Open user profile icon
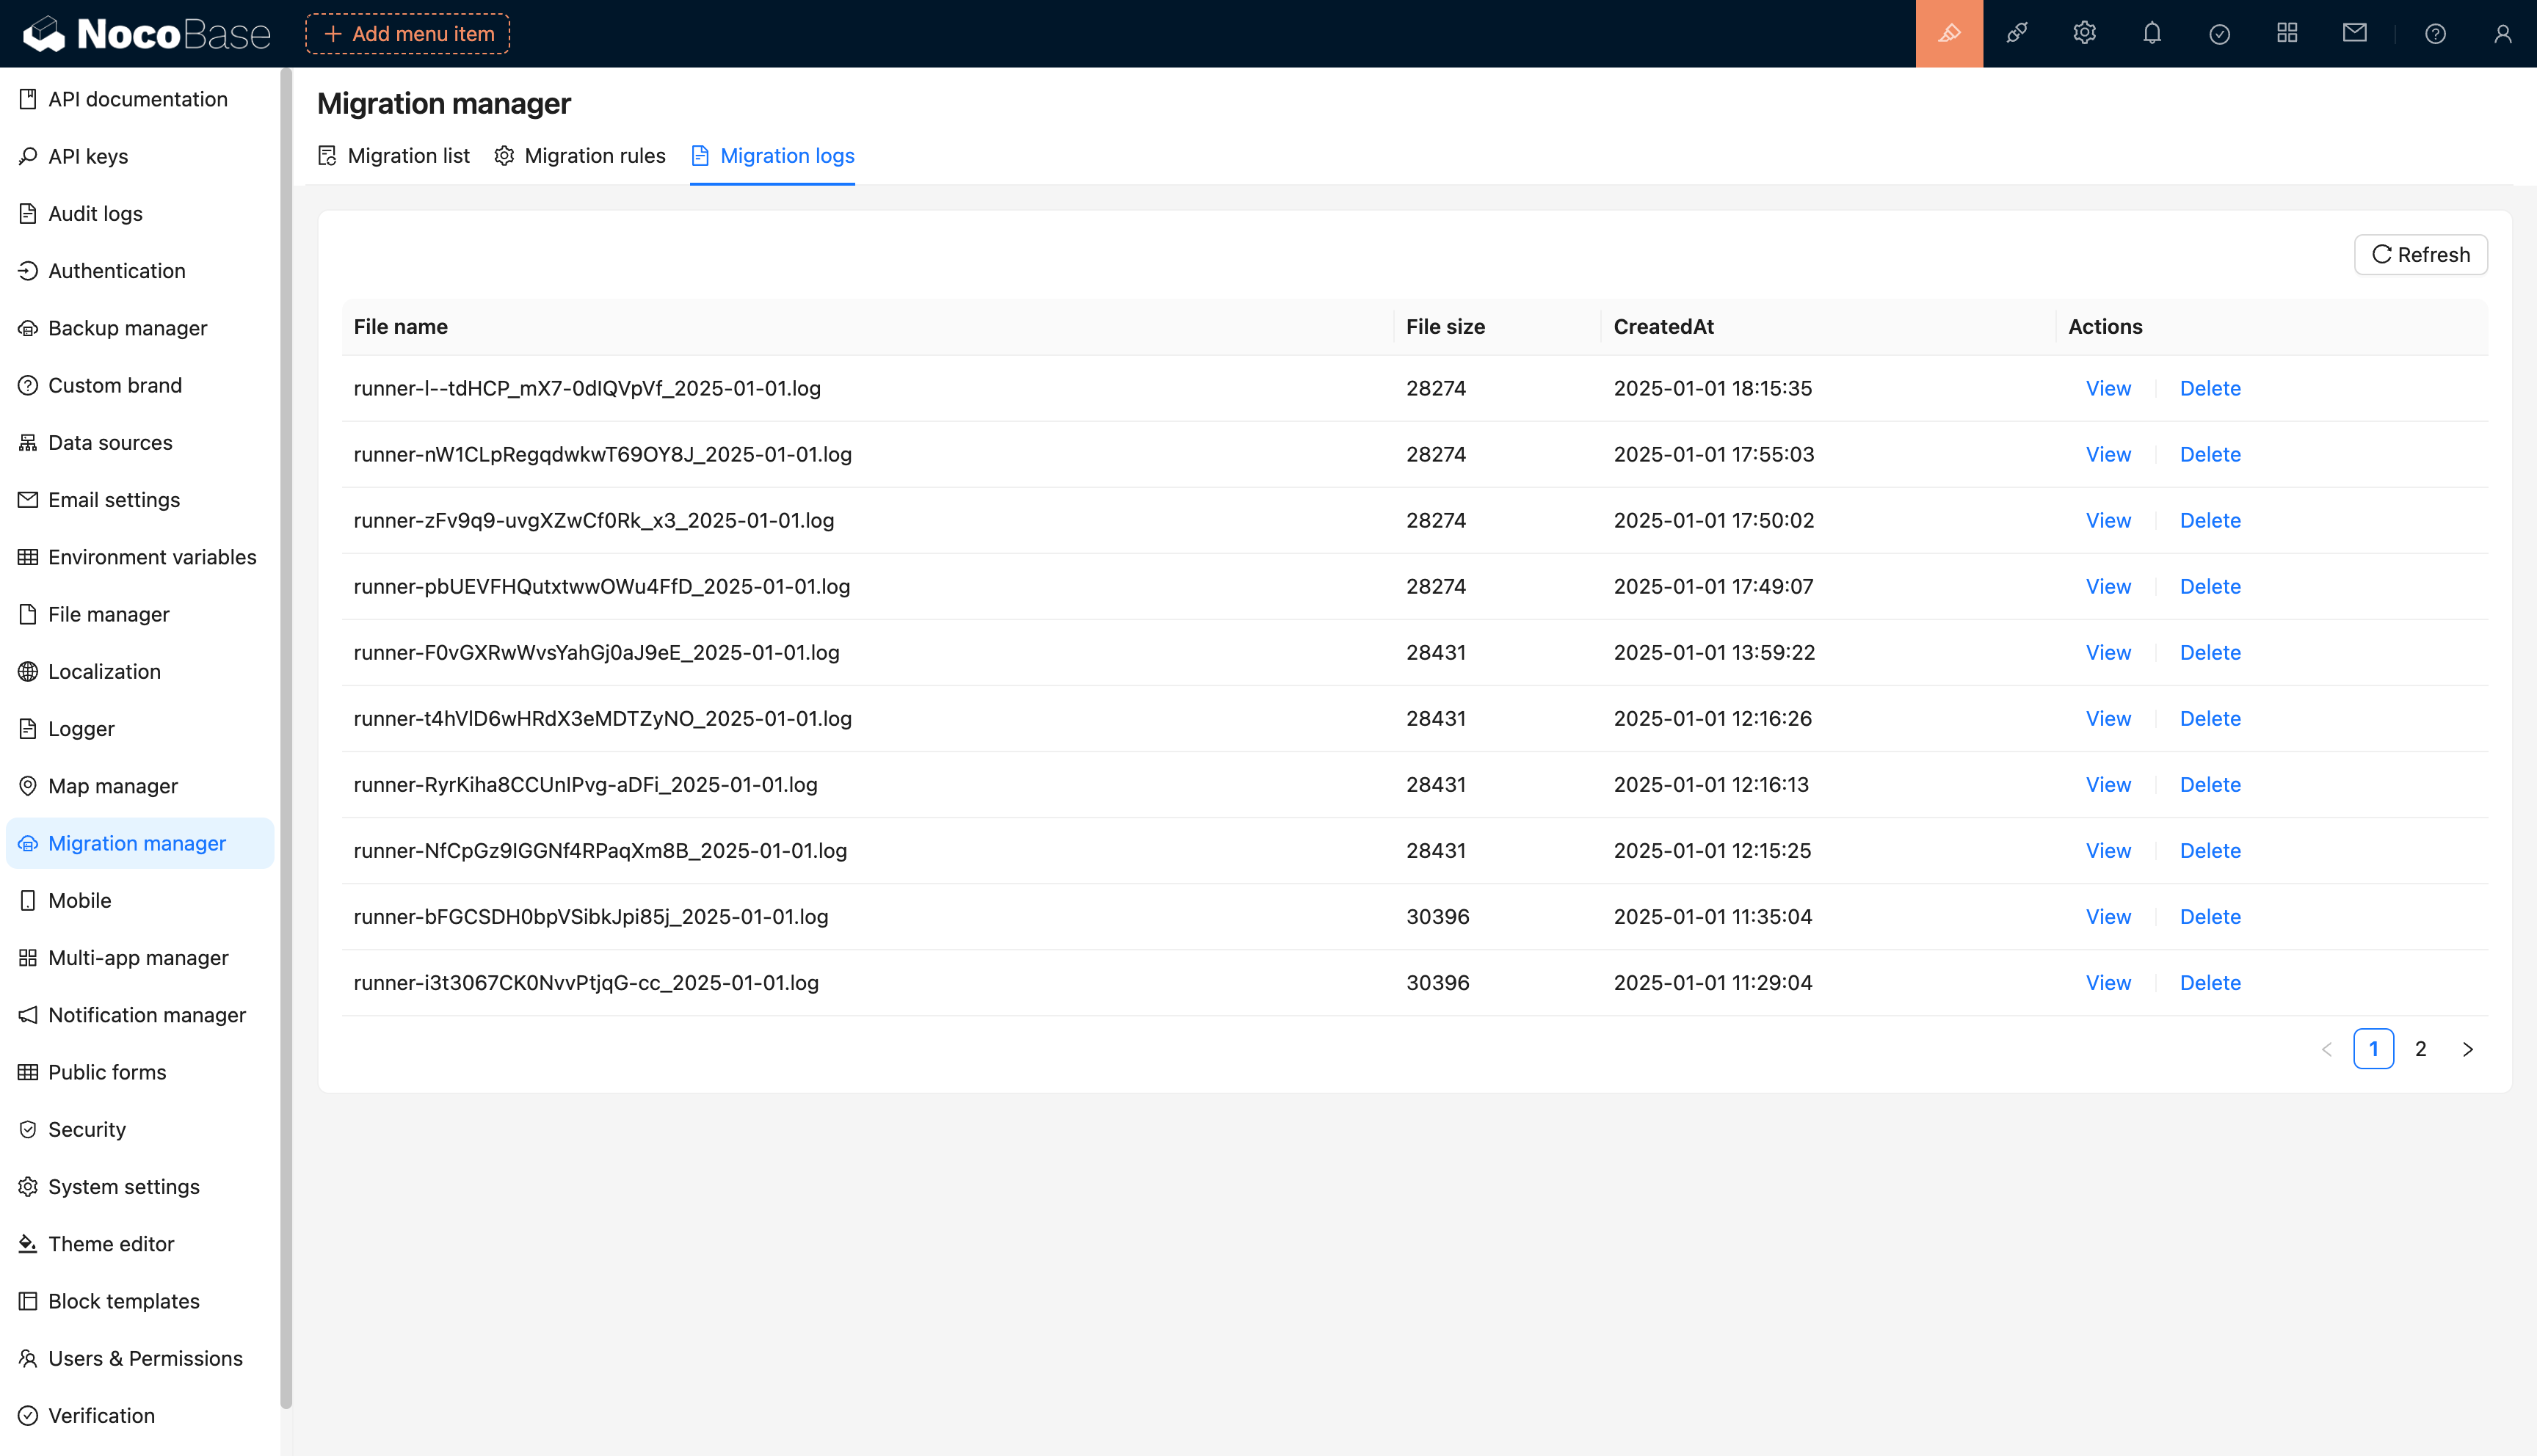 [x=2502, y=34]
